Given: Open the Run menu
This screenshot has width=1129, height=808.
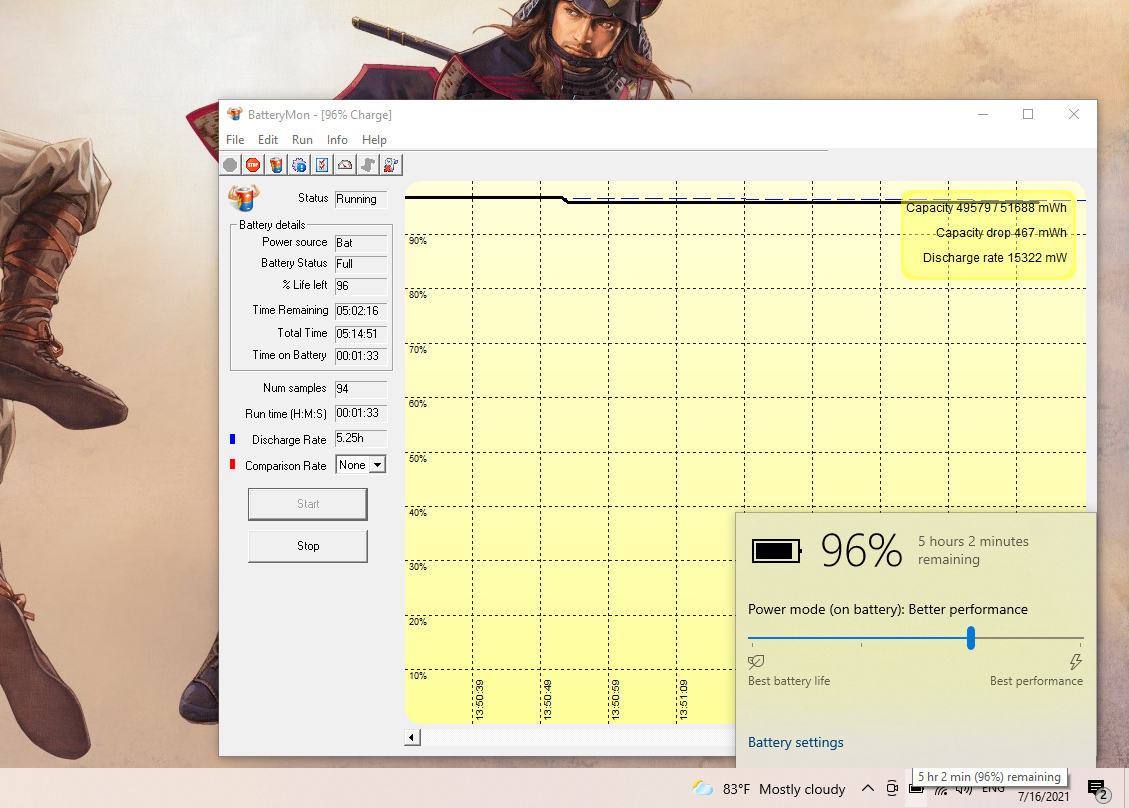Looking at the screenshot, I should (x=302, y=140).
